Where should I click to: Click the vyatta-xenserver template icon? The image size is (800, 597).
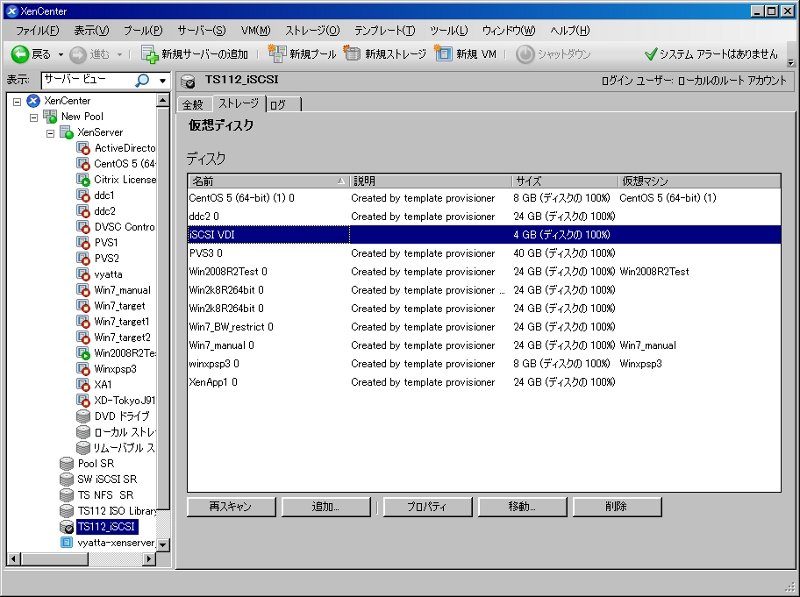(67, 542)
